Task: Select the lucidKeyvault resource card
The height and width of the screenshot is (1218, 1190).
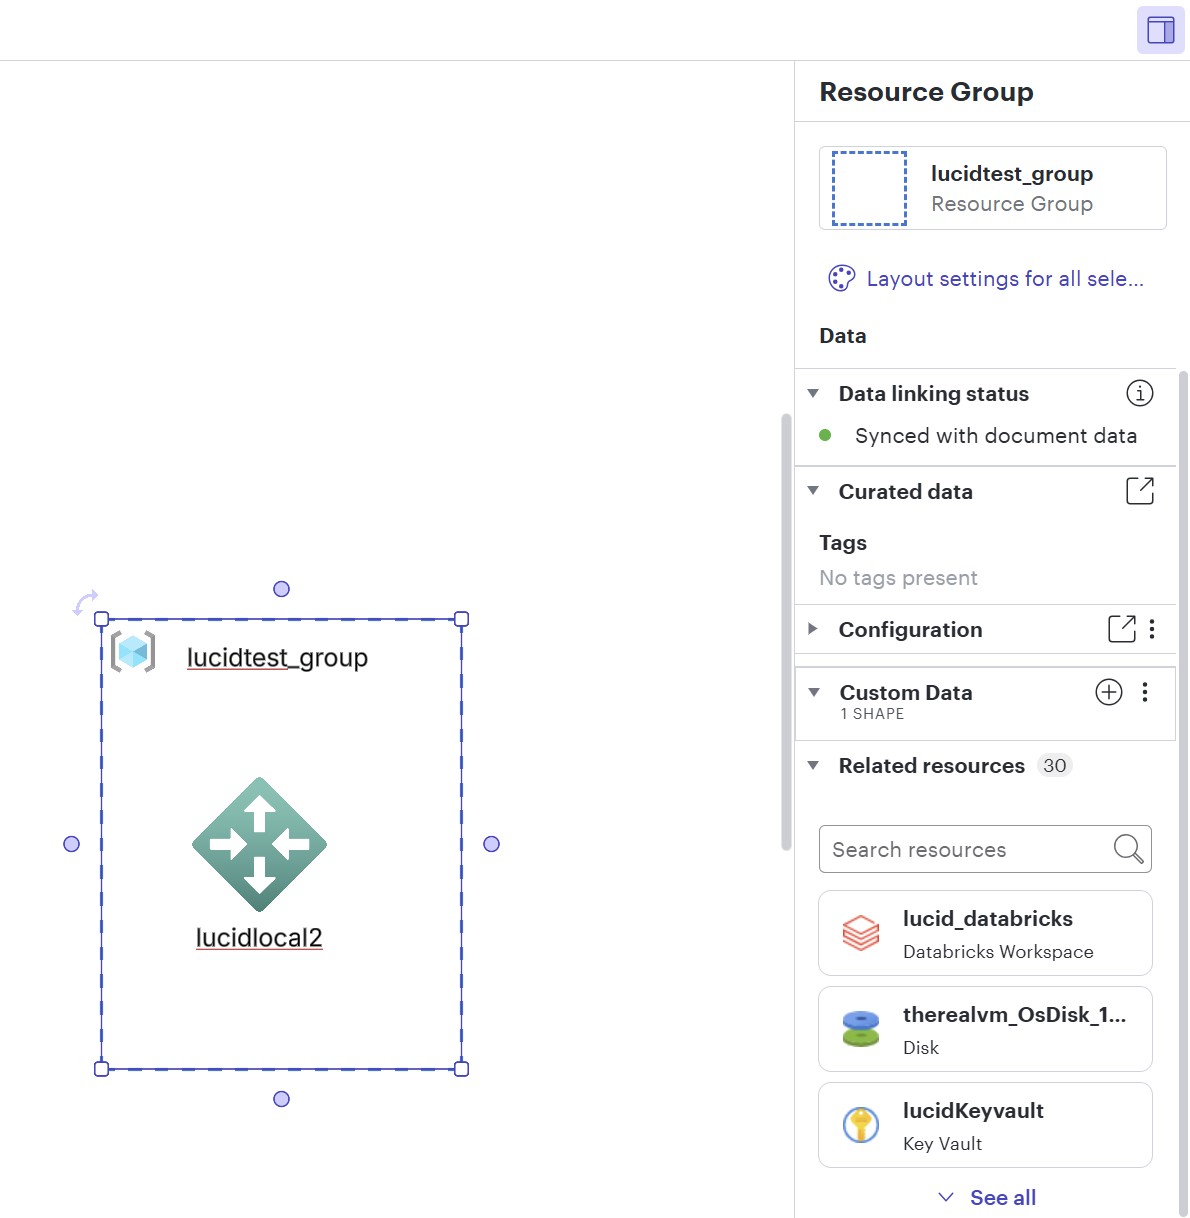Action: (x=985, y=1125)
